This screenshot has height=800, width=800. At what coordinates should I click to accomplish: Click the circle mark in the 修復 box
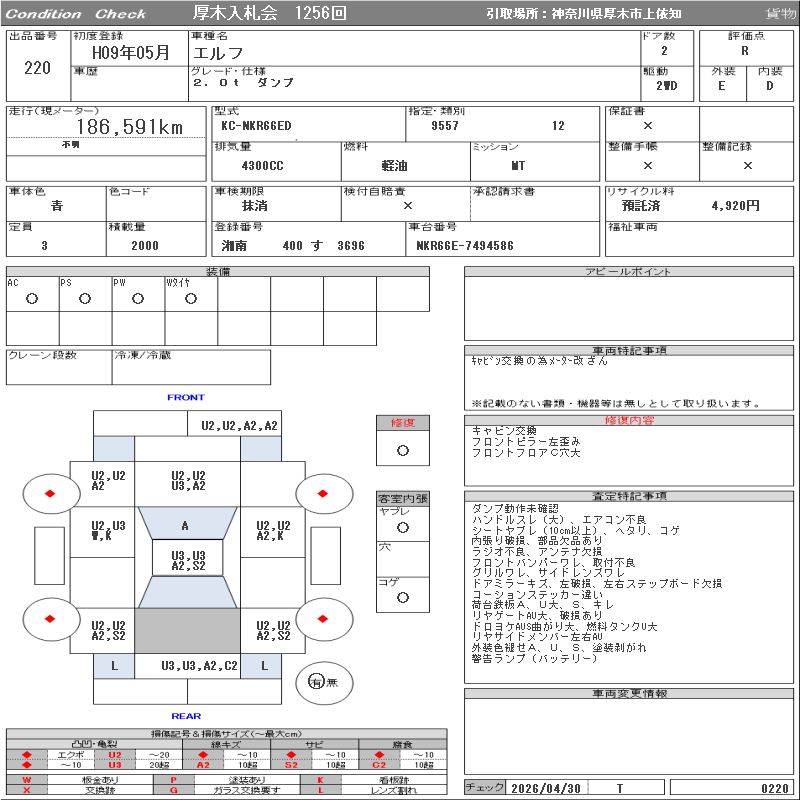click(403, 451)
